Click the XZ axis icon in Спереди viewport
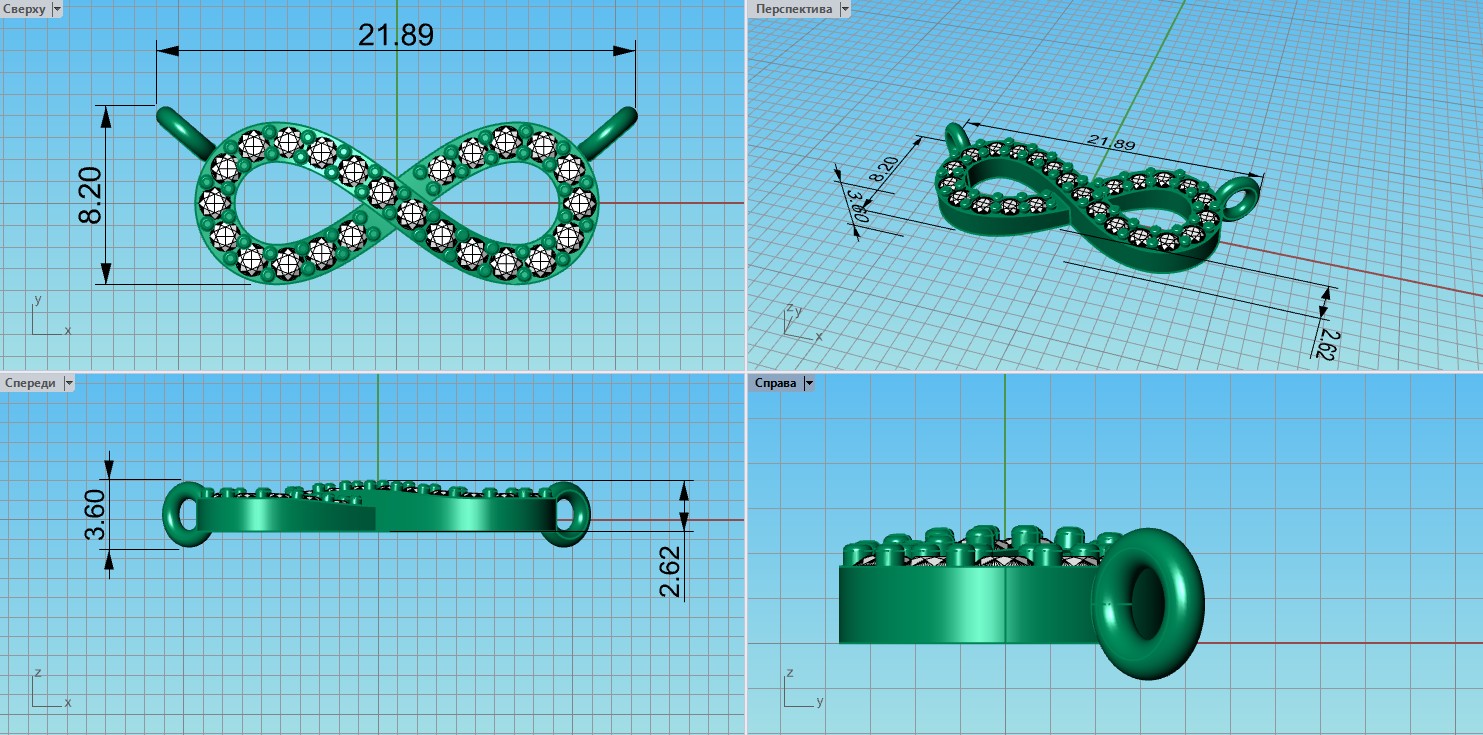The width and height of the screenshot is (1483, 735). (x=45, y=692)
